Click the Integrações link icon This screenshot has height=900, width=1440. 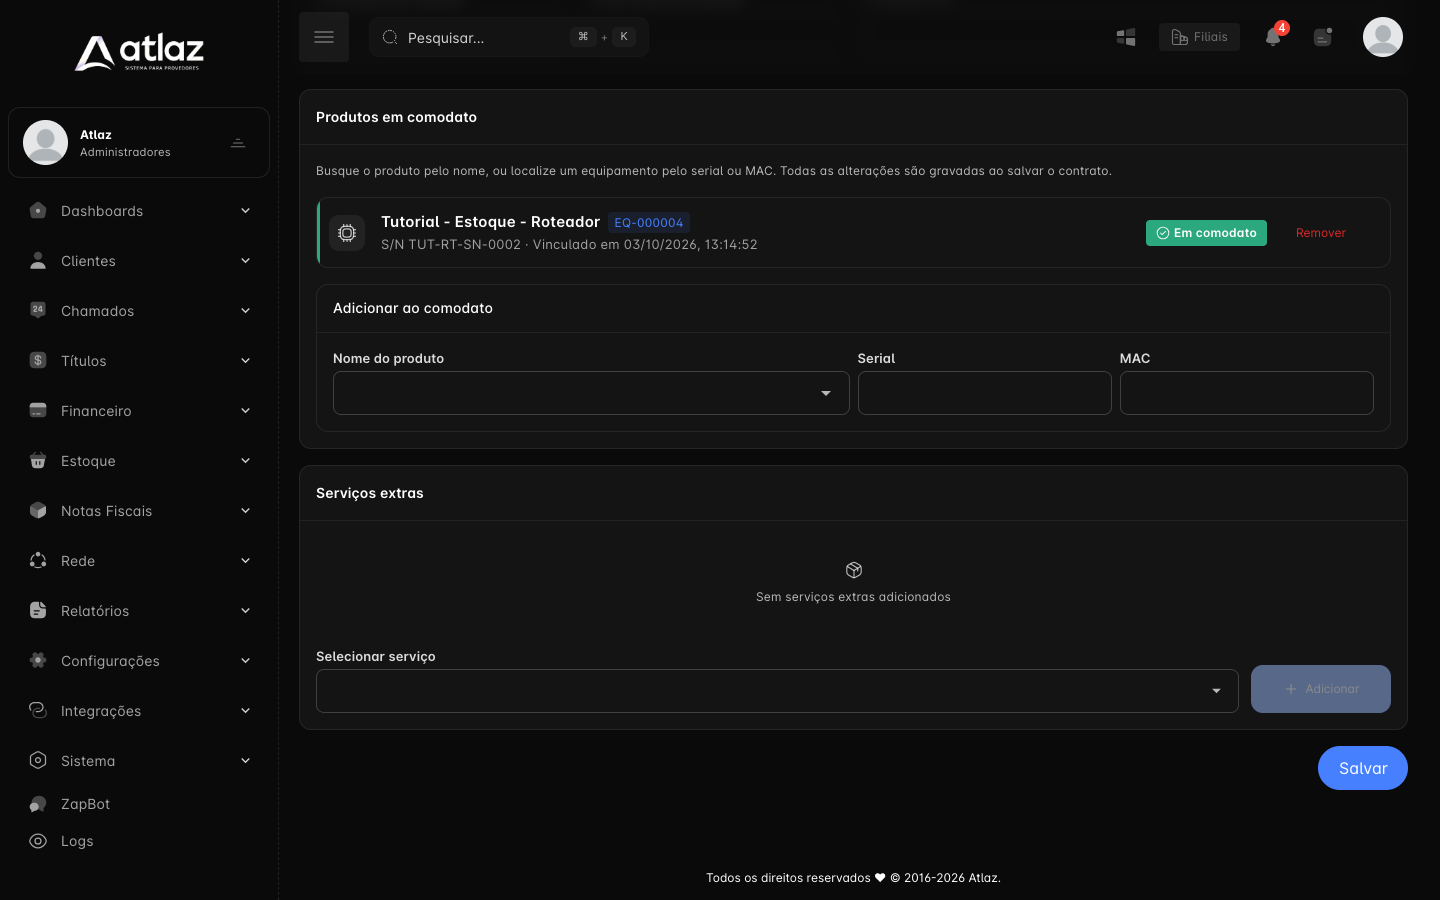[x=38, y=710]
